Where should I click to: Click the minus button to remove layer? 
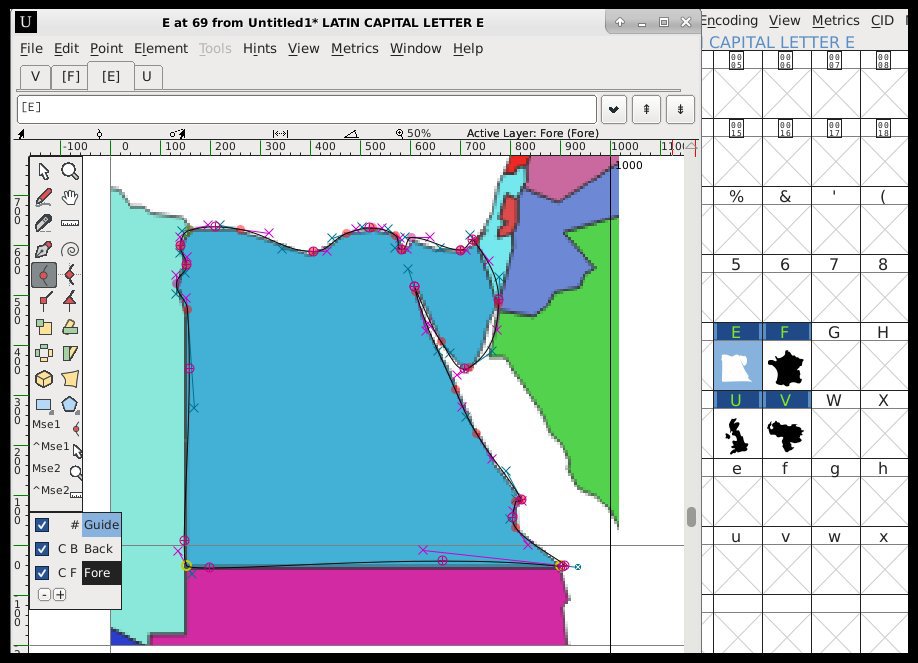click(44, 595)
